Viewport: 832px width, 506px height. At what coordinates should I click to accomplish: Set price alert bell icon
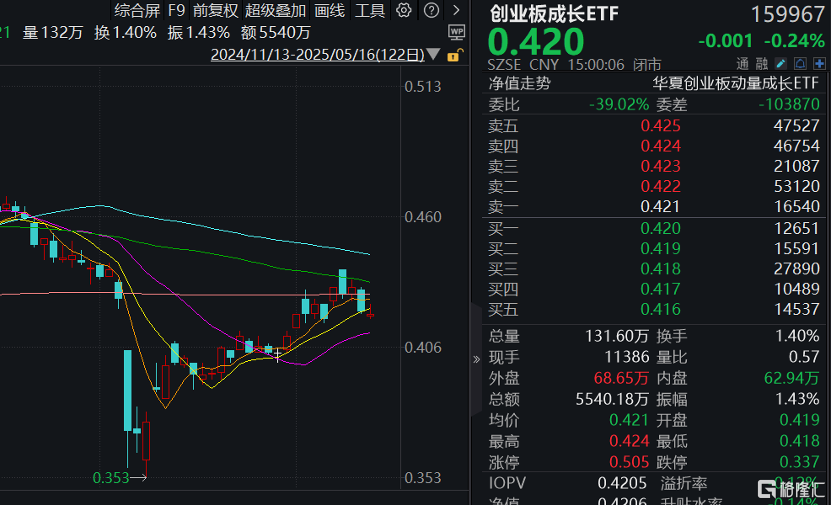pyautogui.click(x=800, y=64)
